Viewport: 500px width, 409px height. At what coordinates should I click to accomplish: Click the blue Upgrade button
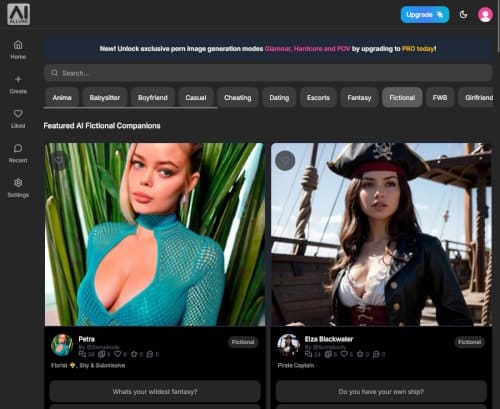point(425,15)
